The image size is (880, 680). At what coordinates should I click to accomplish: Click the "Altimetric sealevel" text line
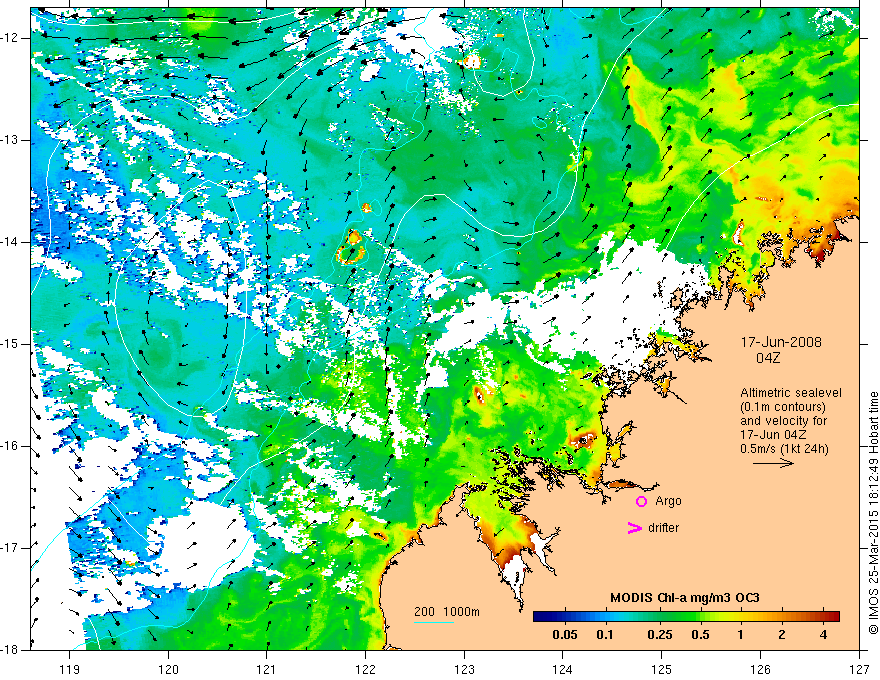pyautogui.click(x=791, y=393)
